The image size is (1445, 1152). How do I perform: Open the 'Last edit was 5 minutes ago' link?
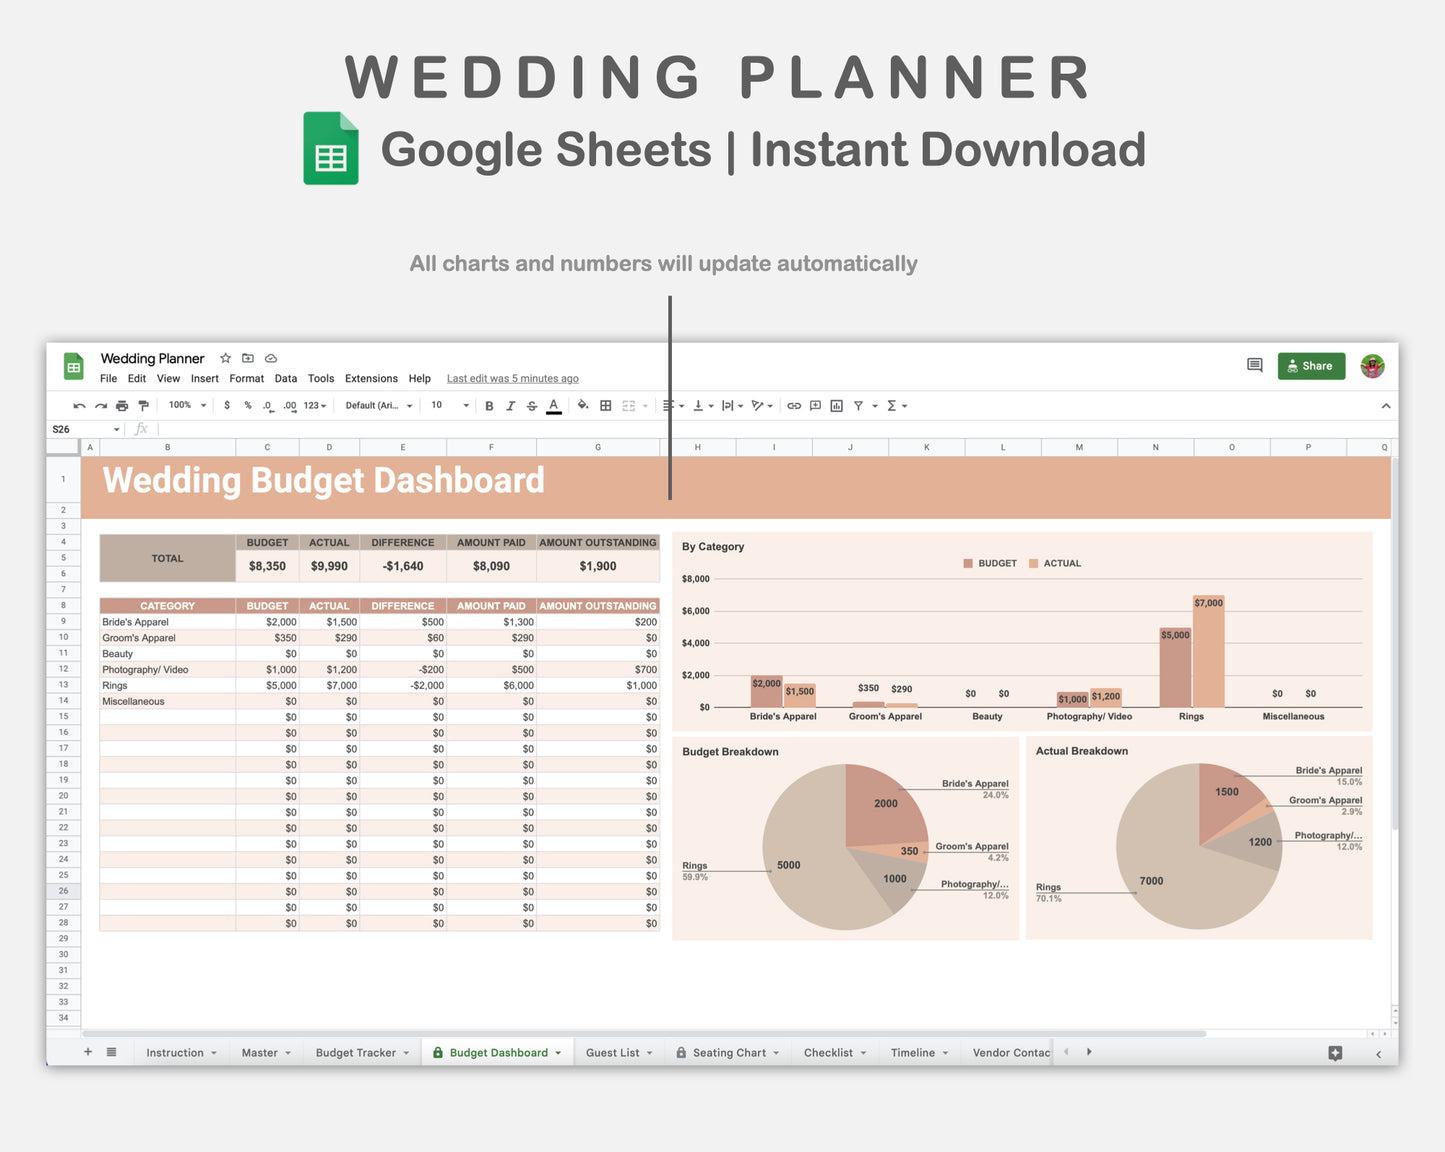pyautogui.click(x=512, y=378)
